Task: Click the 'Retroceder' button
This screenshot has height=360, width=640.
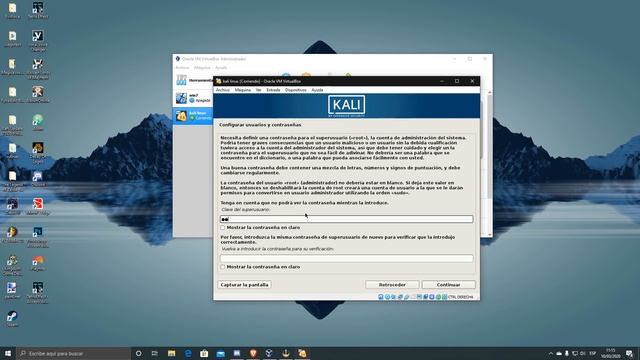Action: (x=392, y=285)
